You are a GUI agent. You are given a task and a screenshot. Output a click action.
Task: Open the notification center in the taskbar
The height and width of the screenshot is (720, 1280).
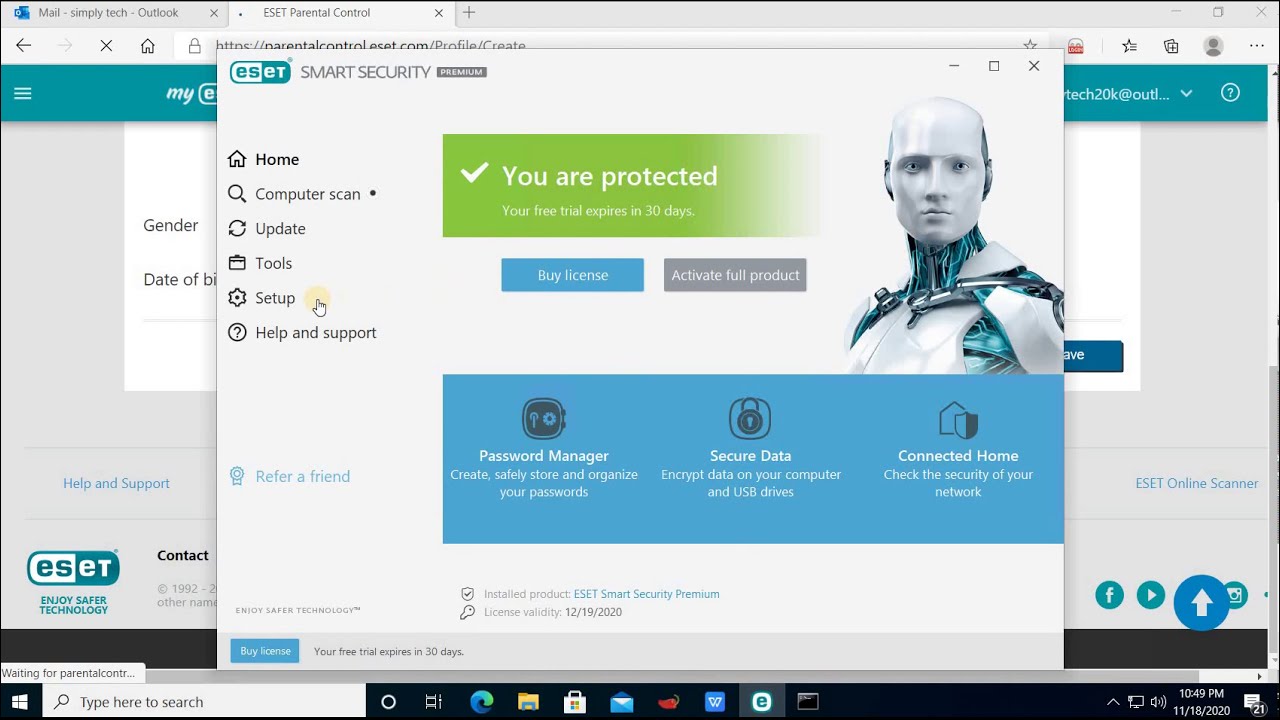tap(1256, 702)
